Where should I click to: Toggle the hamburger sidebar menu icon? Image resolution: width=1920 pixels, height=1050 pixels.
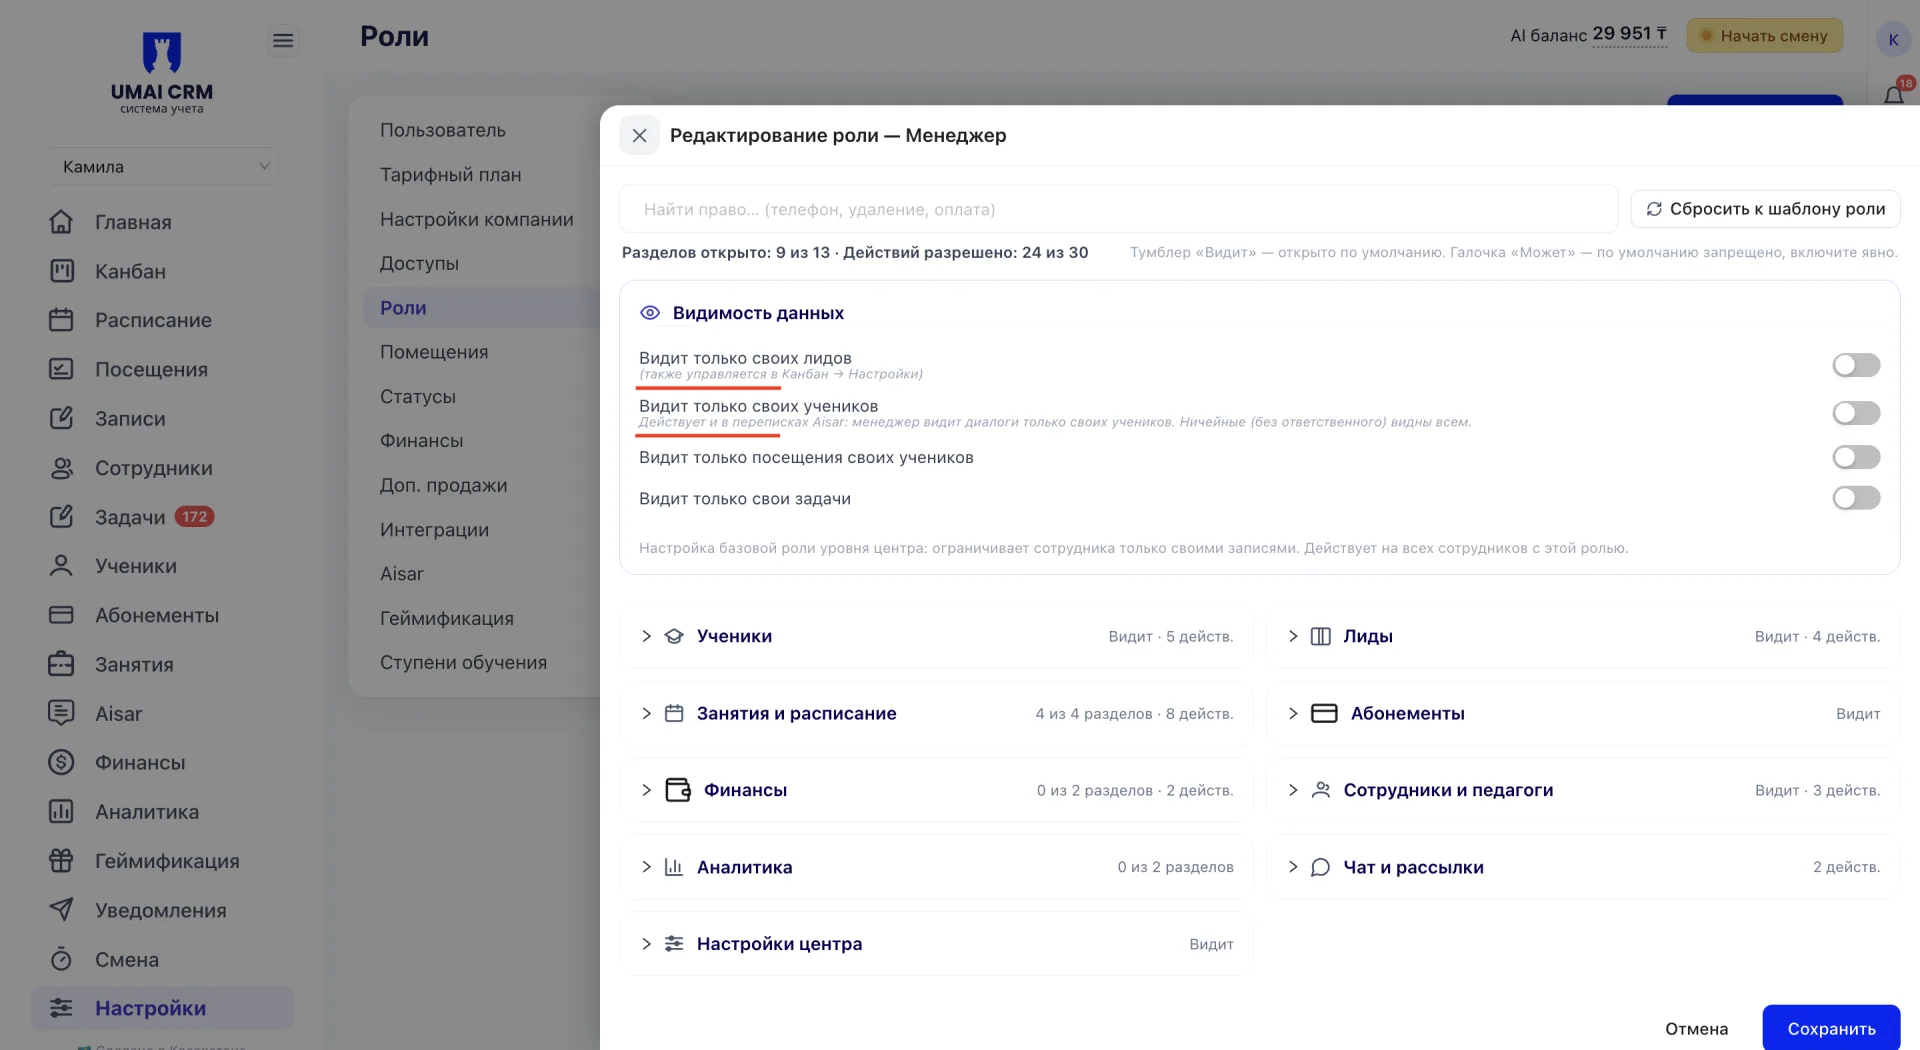point(283,40)
